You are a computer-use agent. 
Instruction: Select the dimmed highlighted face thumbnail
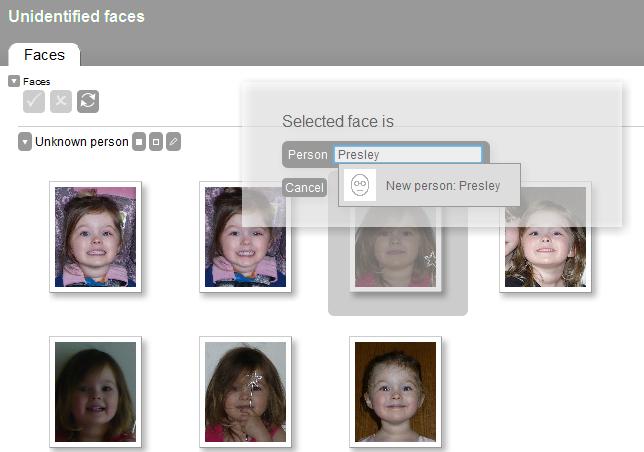tap(396, 247)
